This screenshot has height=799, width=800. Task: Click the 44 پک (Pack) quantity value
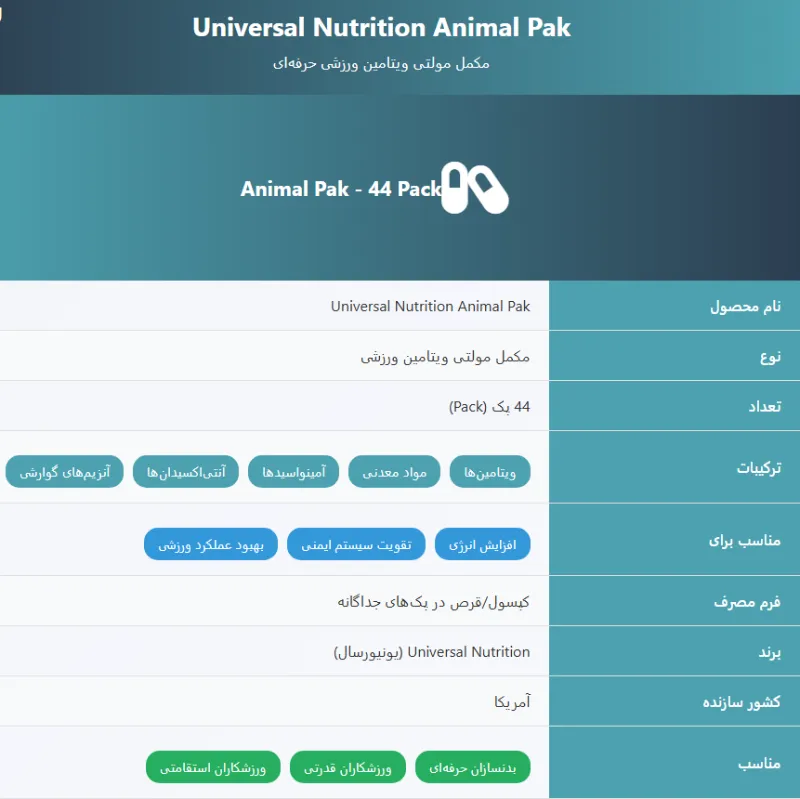(489, 407)
